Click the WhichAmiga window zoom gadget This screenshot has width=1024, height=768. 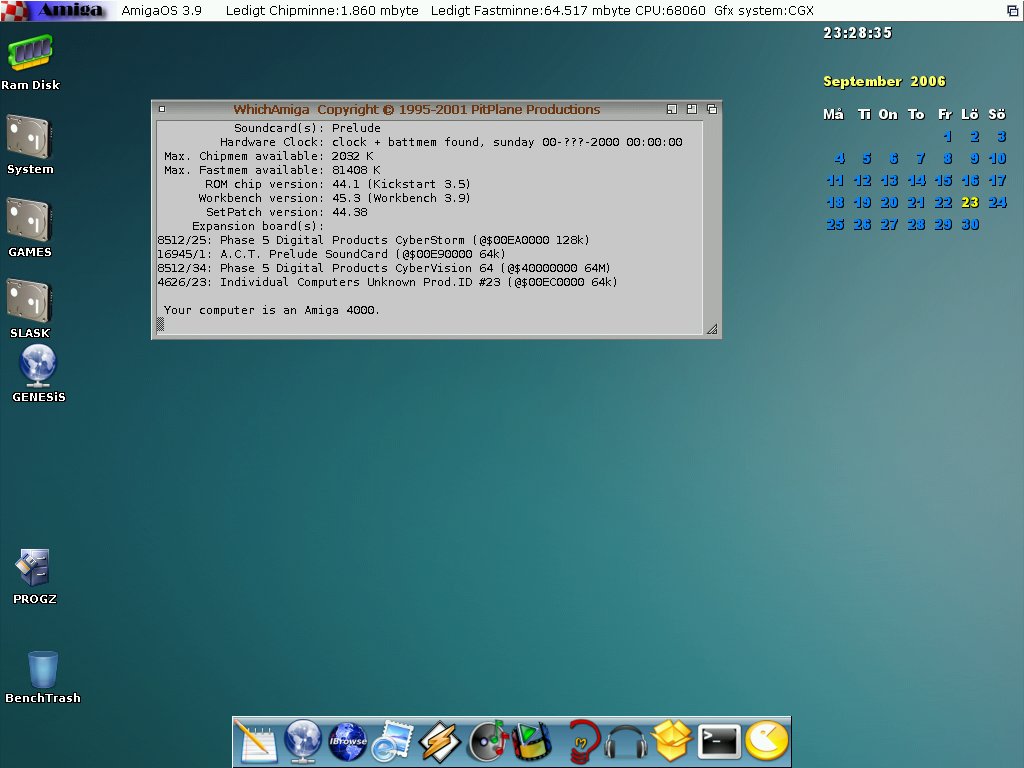tap(692, 109)
